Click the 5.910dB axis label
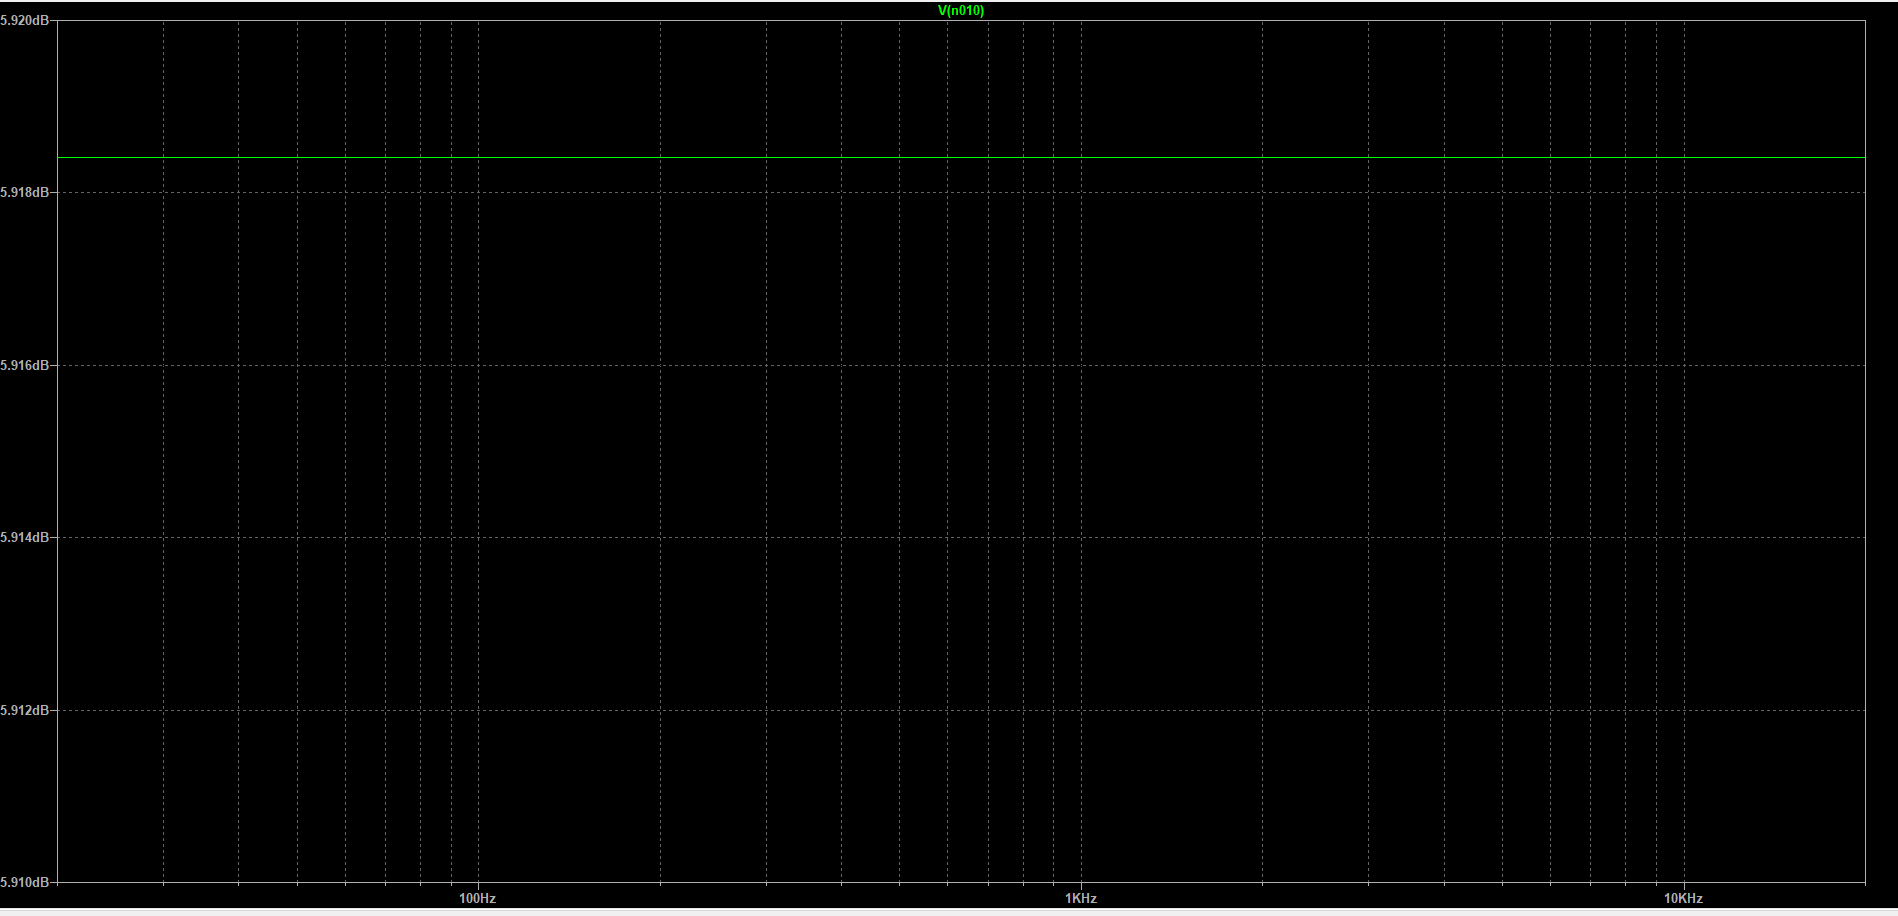The width and height of the screenshot is (1898, 916). [25, 883]
